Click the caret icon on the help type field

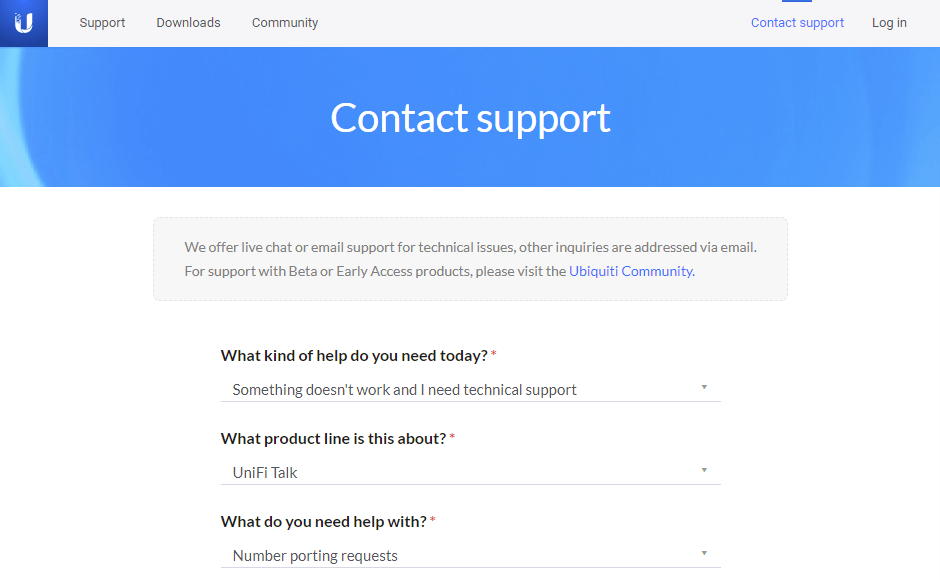[x=704, y=387]
